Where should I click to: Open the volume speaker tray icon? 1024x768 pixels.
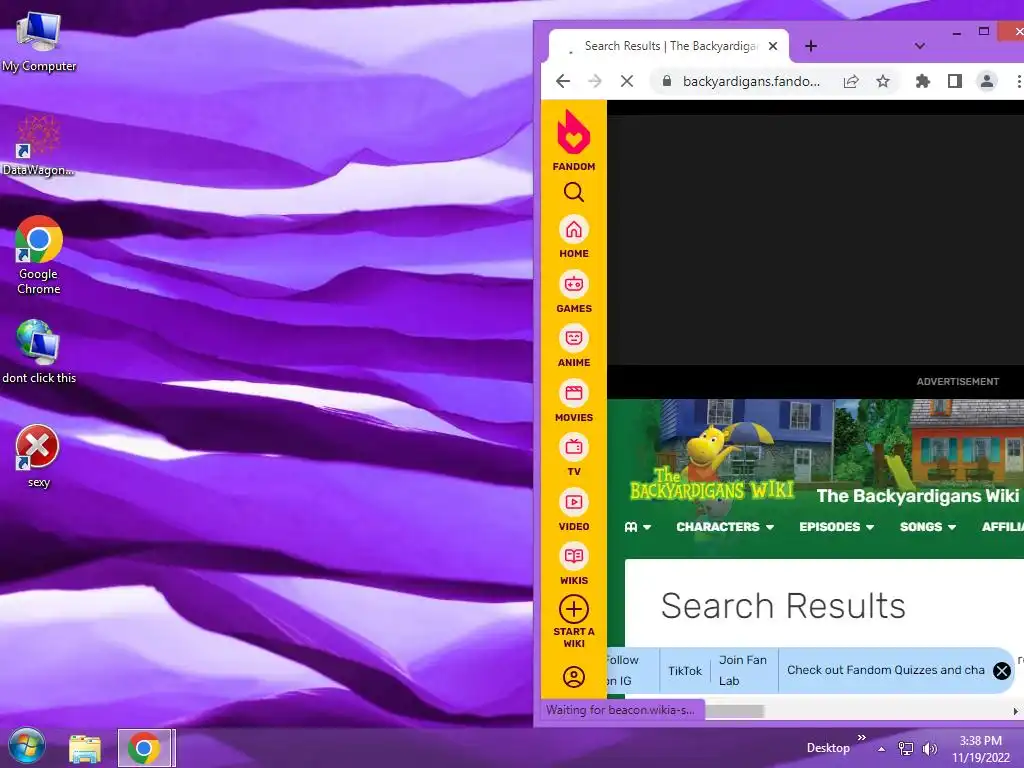tap(929, 748)
